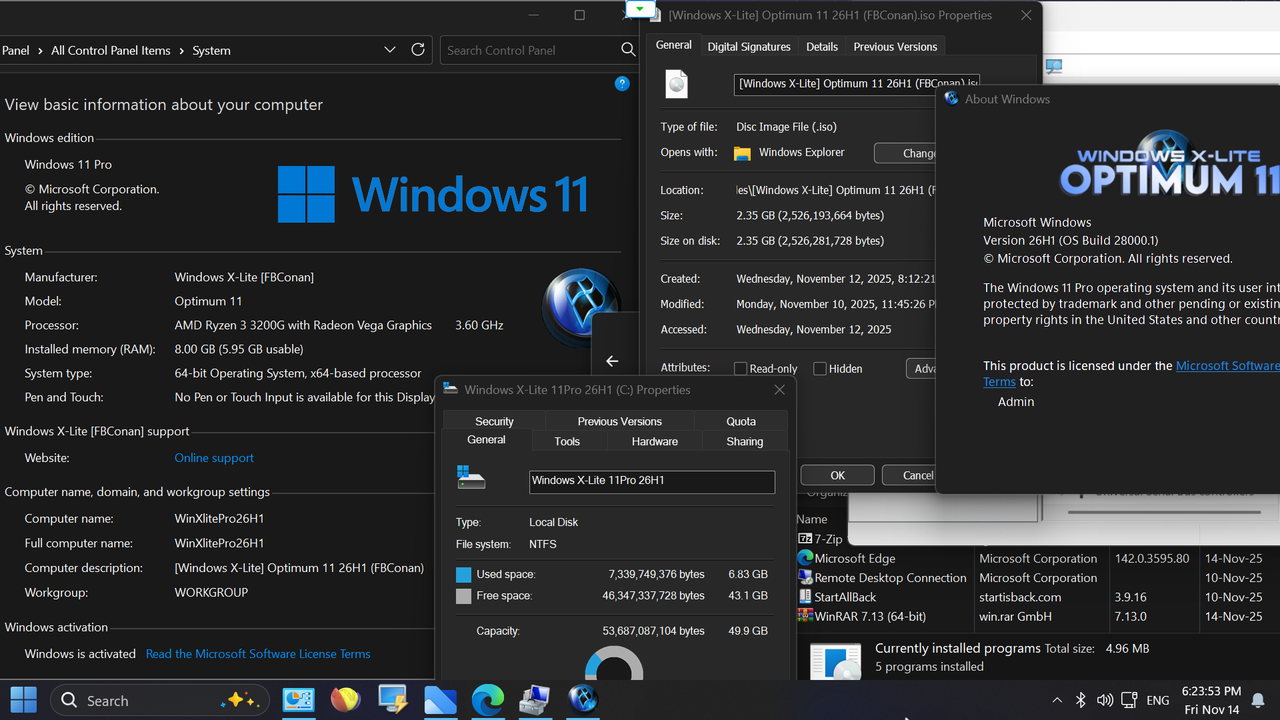
Task: Open the address bar dropdown chevron
Action: pos(390,50)
